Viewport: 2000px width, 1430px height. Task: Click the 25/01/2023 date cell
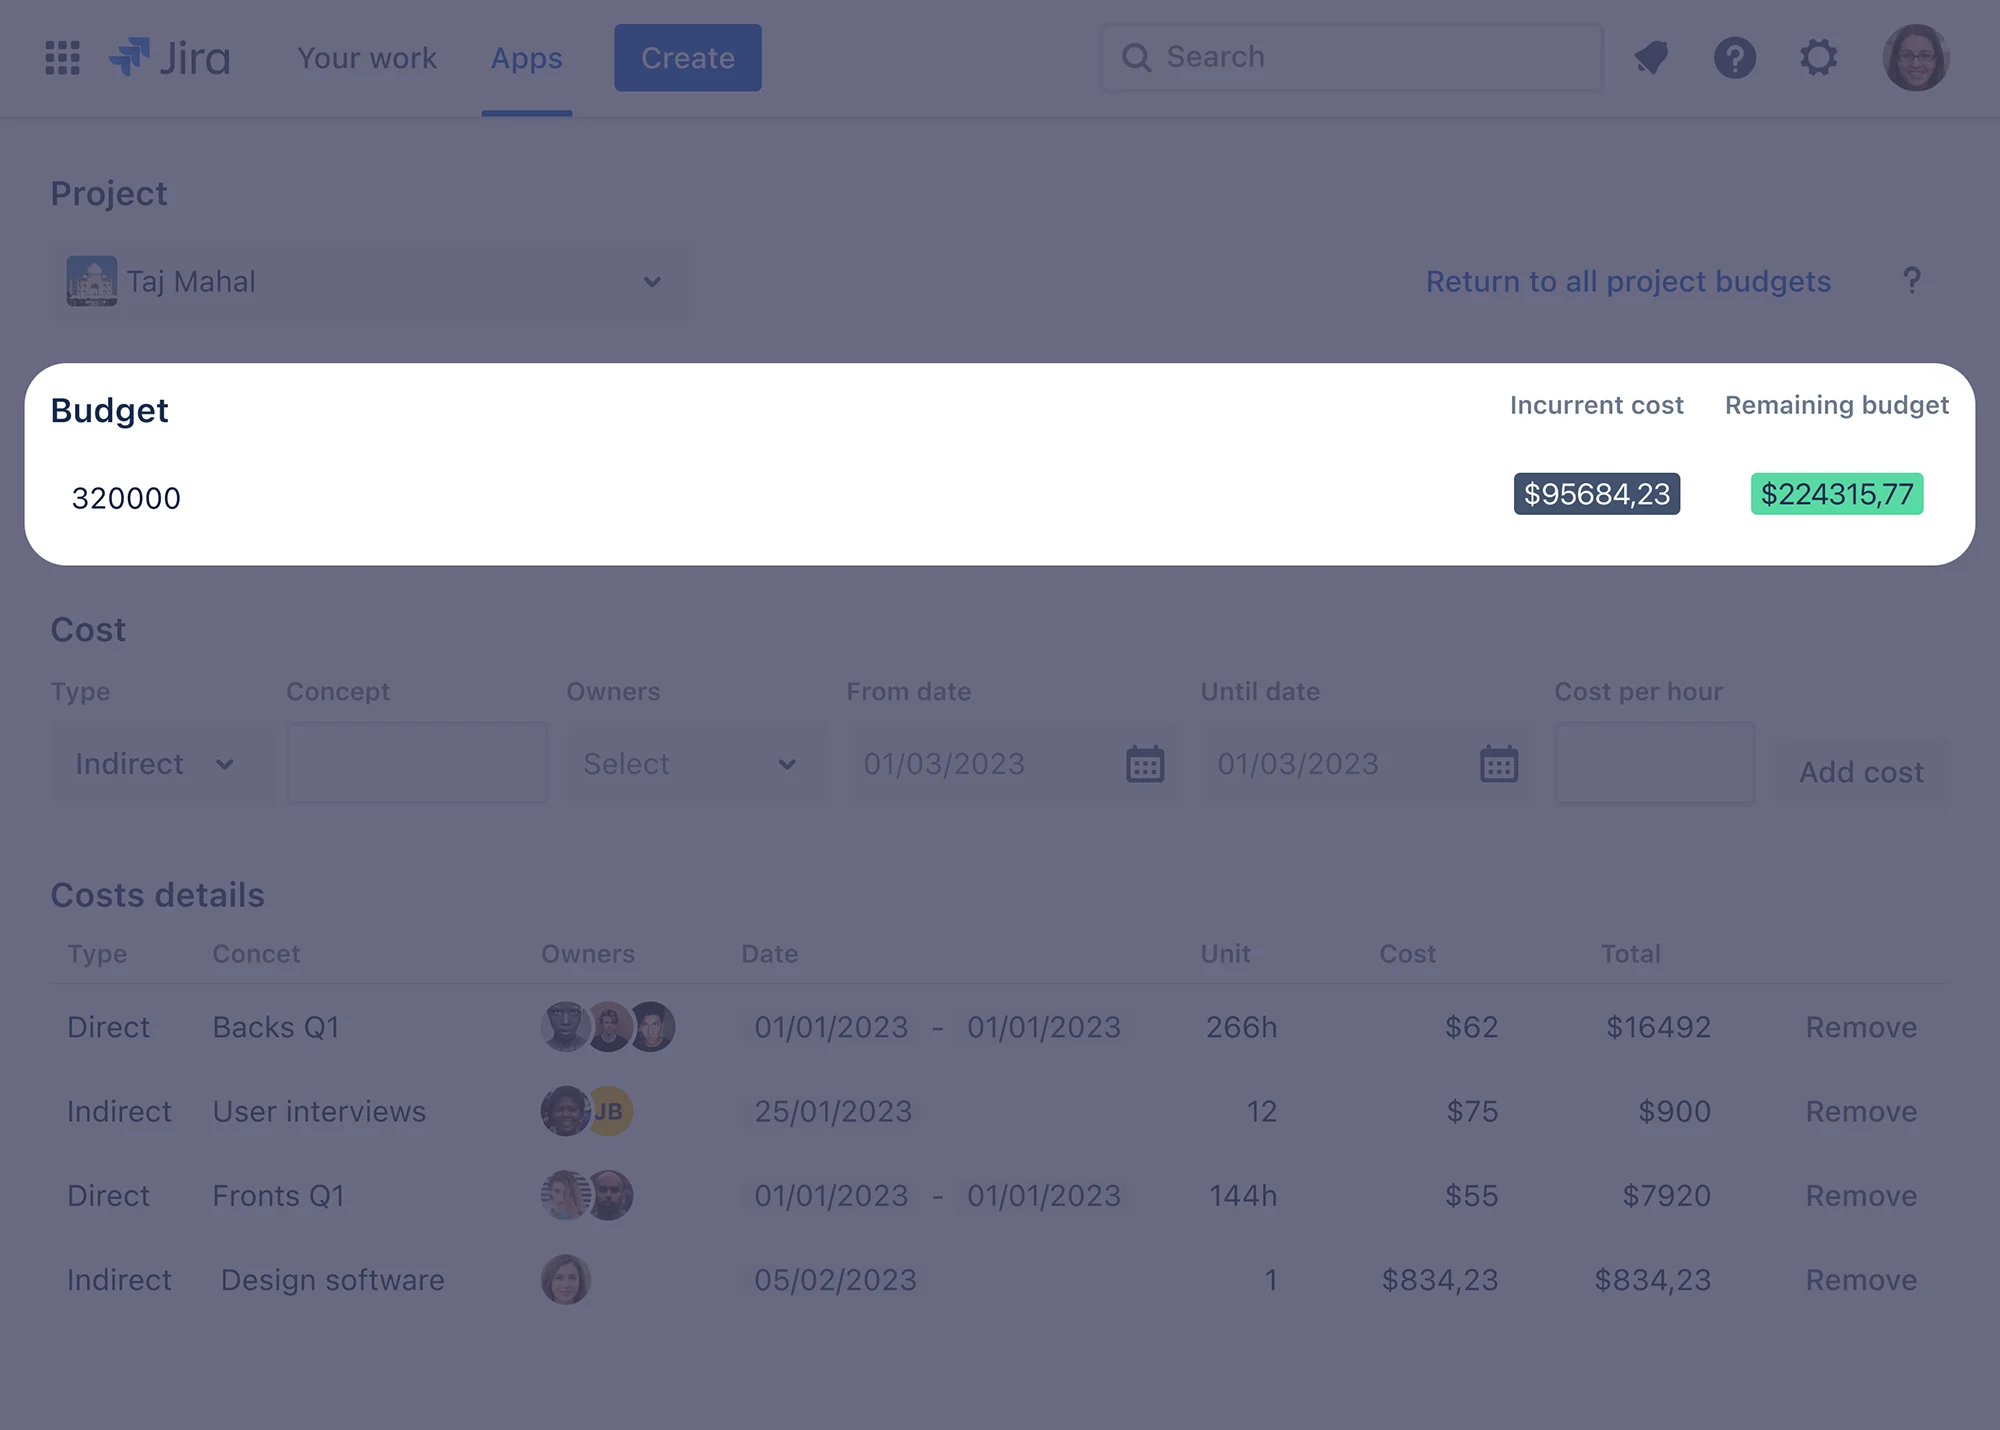pos(833,1111)
